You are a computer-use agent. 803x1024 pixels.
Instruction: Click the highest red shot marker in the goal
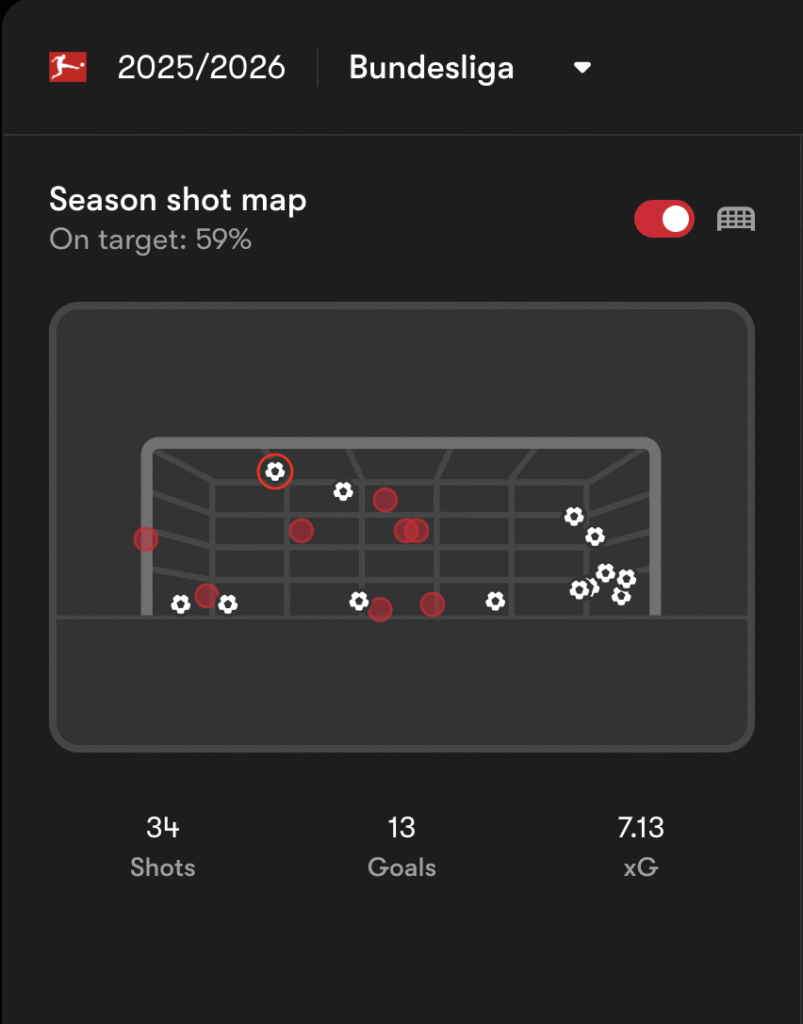[385, 500]
